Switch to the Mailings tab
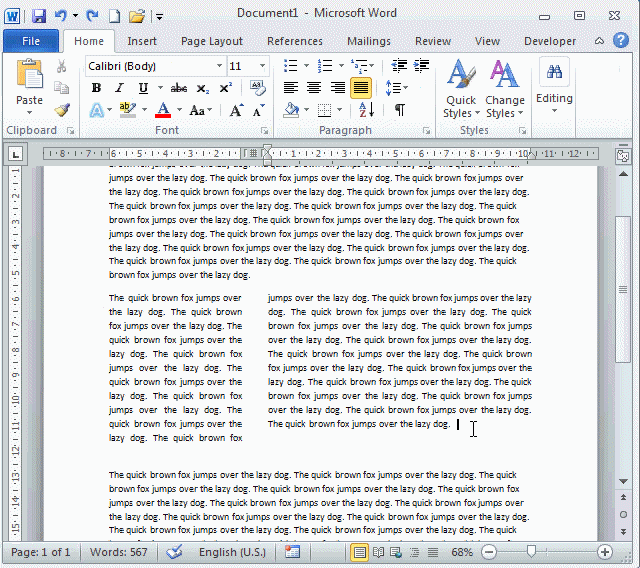The height and width of the screenshot is (568, 640). click(x=369, y=41)
